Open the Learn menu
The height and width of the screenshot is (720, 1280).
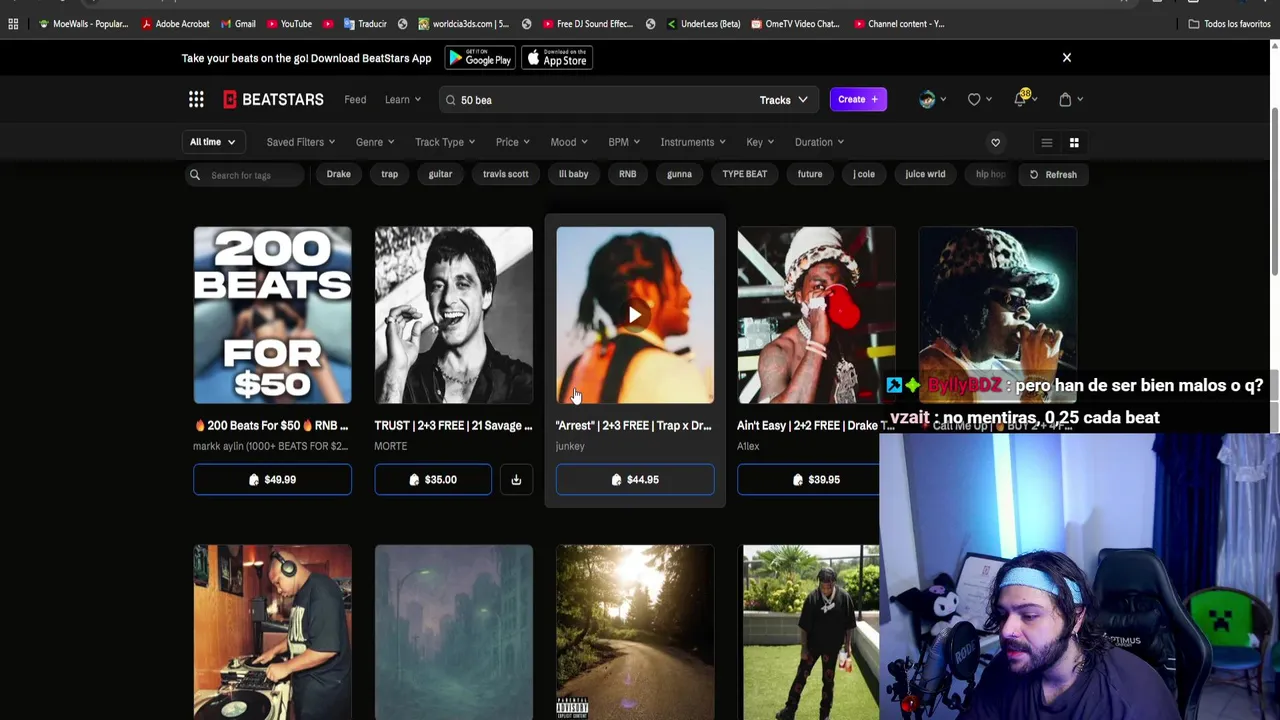click(x=403, y=99)
